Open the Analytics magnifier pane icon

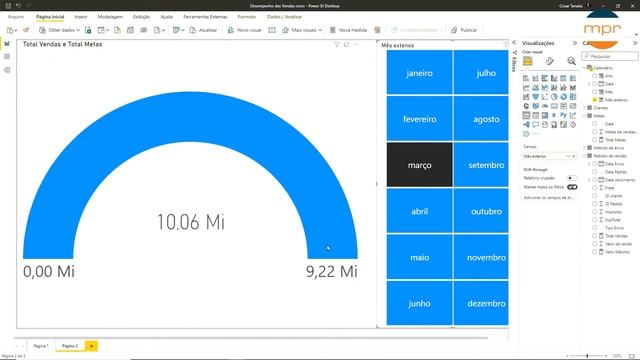pos(571,61)
